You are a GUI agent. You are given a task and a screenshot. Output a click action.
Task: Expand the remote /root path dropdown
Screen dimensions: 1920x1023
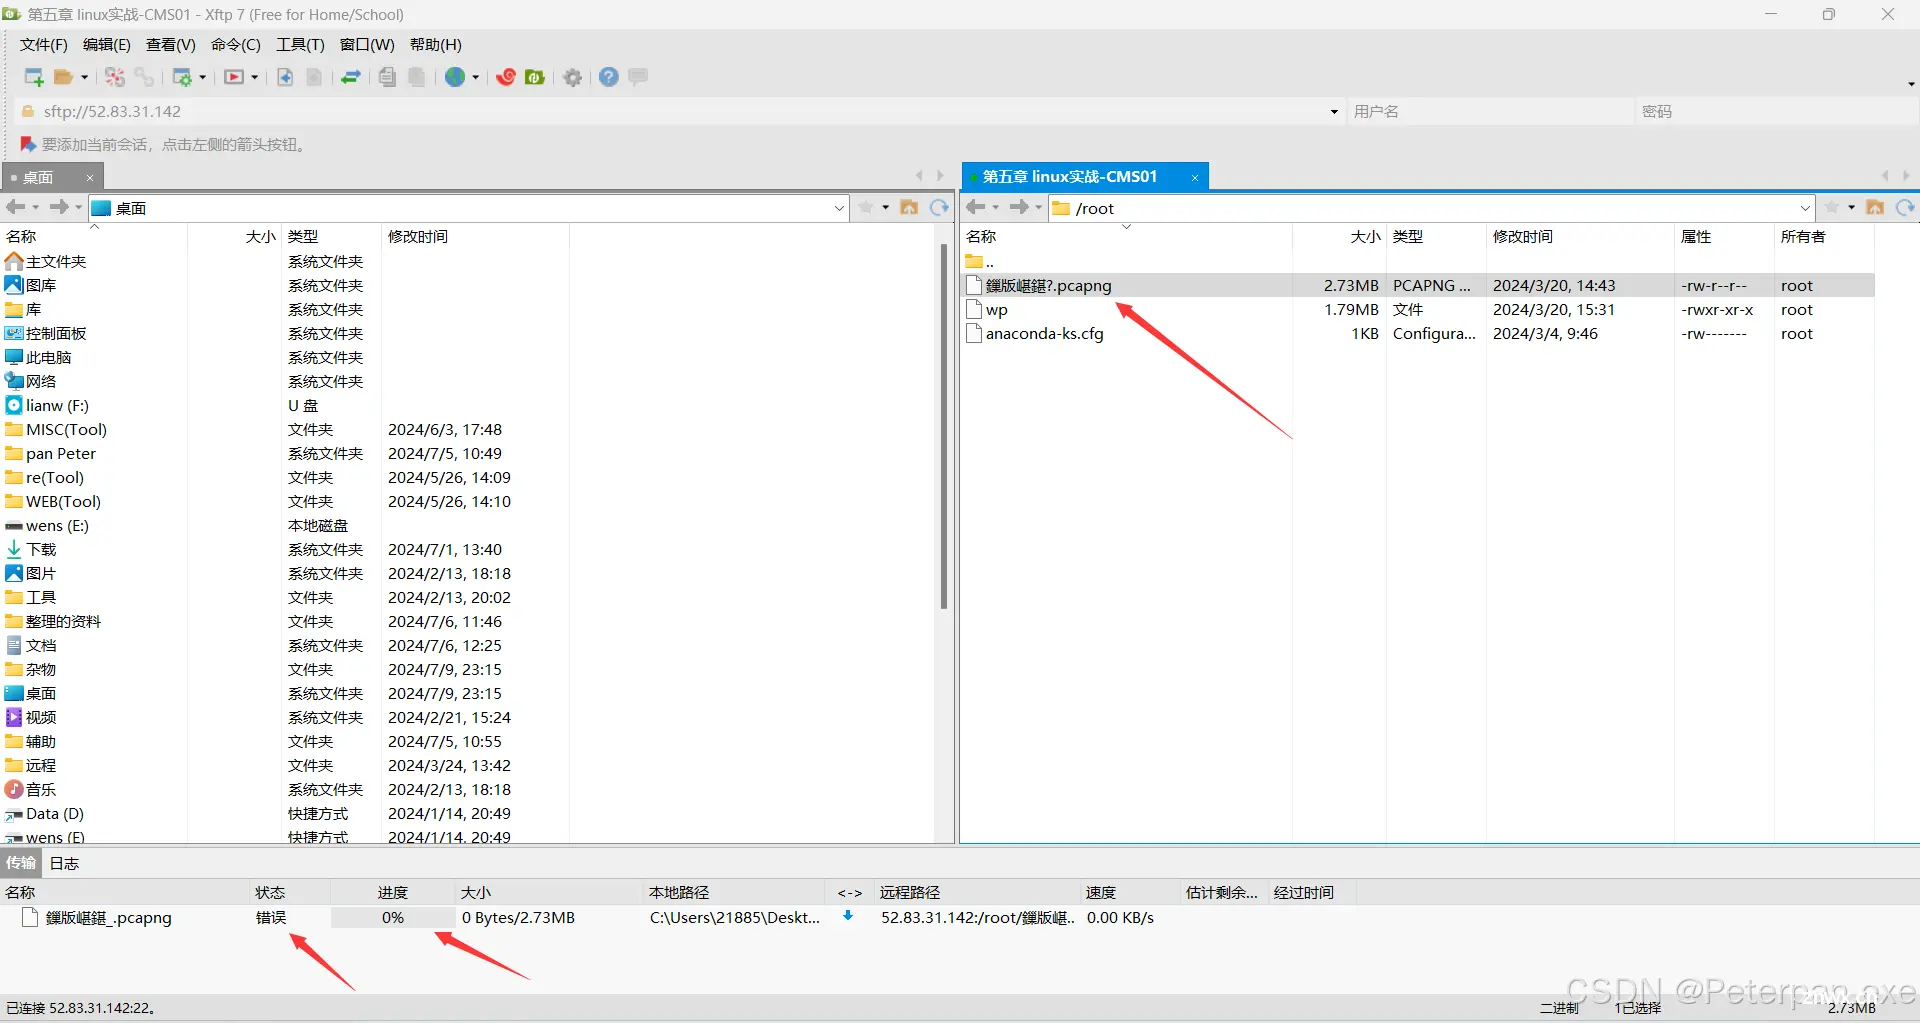pos(1805,208)
